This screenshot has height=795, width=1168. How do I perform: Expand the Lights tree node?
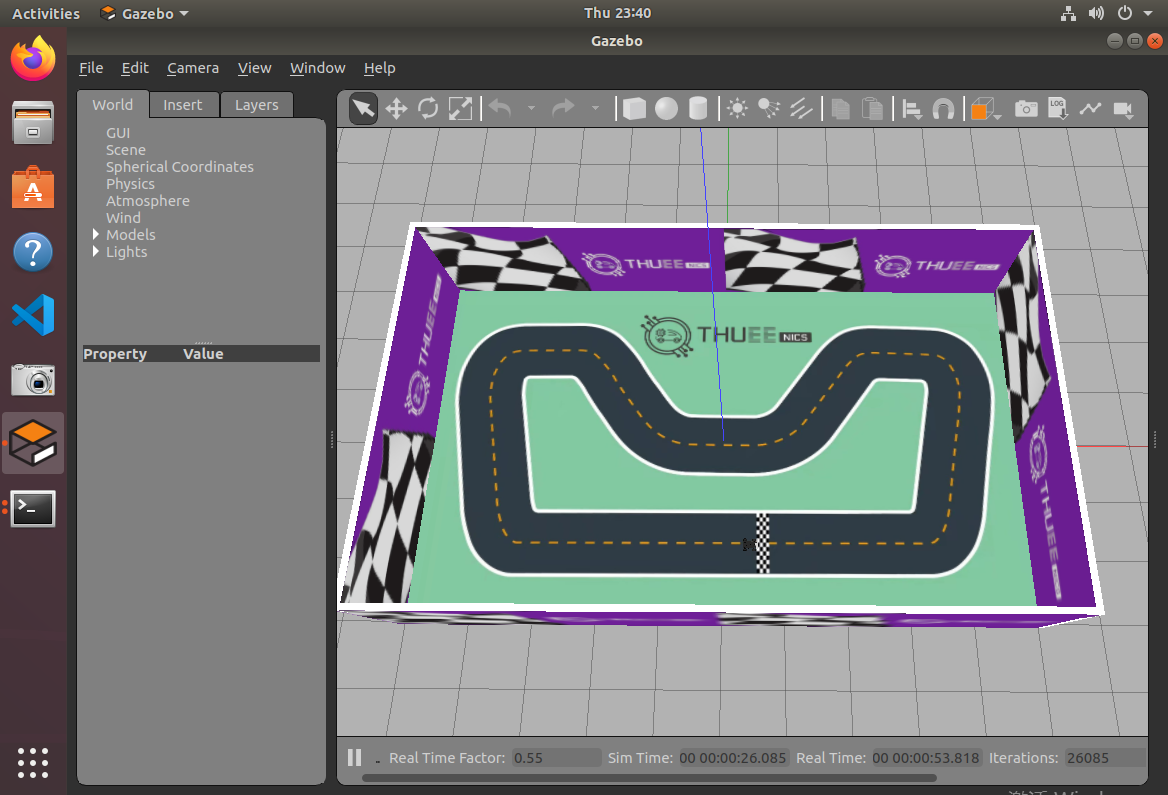click(x=95, y=252)
